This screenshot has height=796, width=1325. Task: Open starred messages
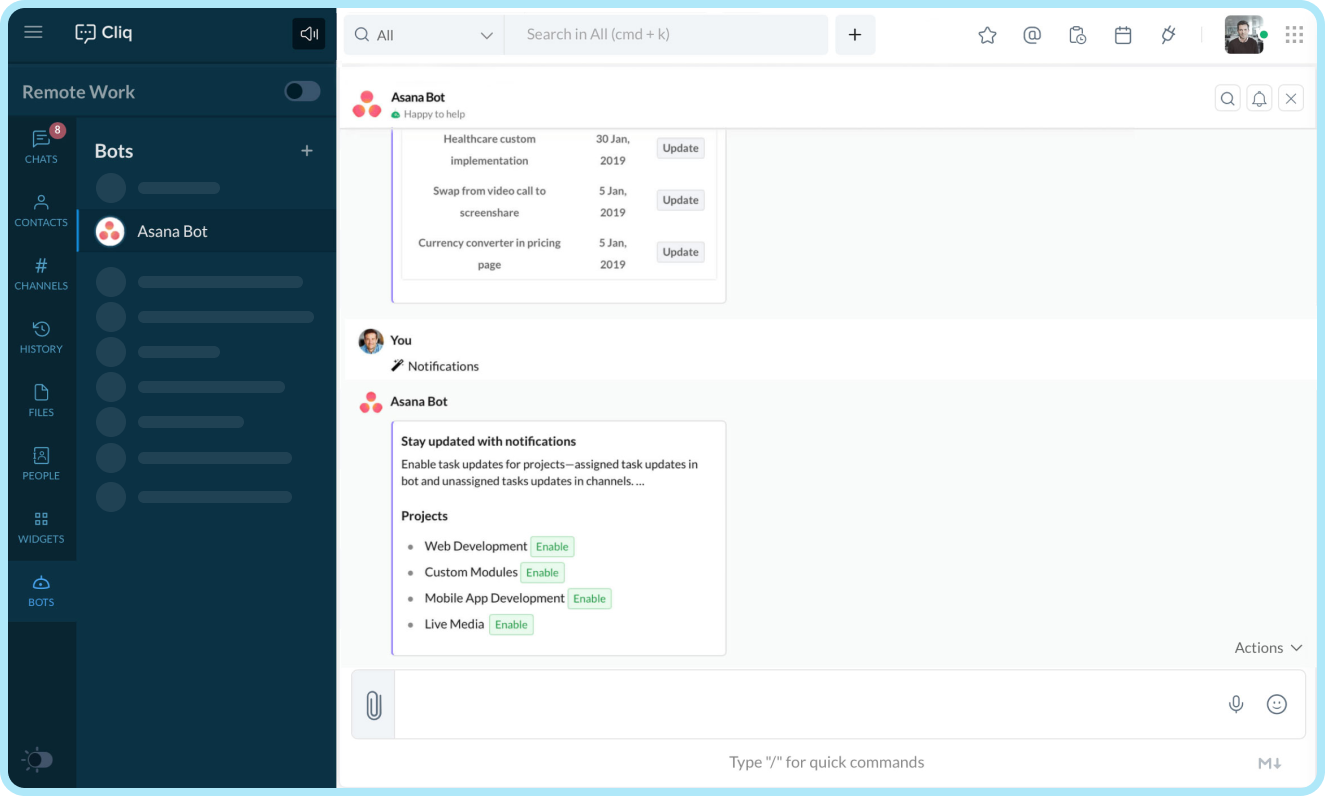(987, 35)
